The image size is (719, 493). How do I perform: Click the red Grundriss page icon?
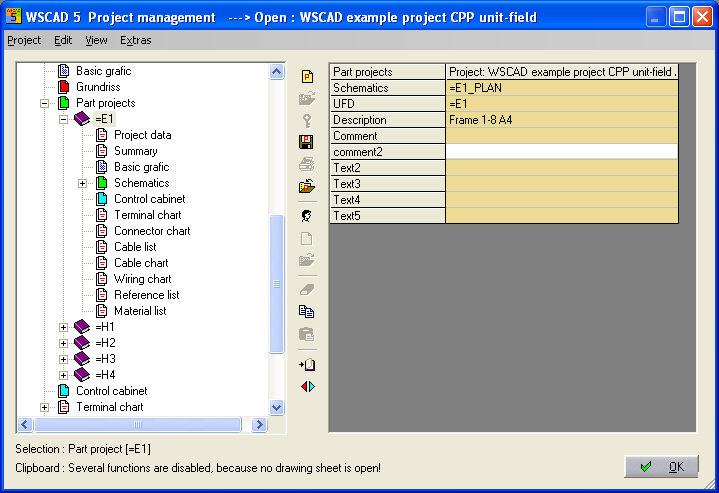click(64, 87)
